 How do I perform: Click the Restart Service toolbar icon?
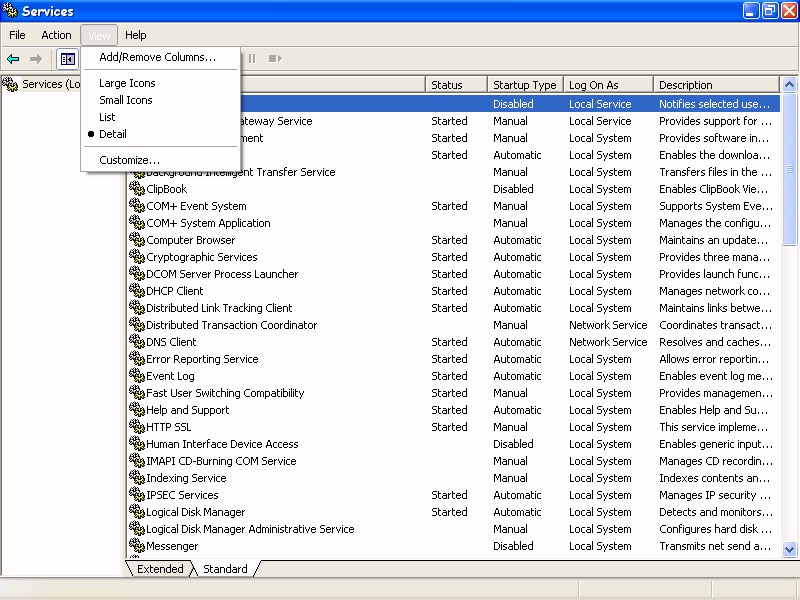275,59
